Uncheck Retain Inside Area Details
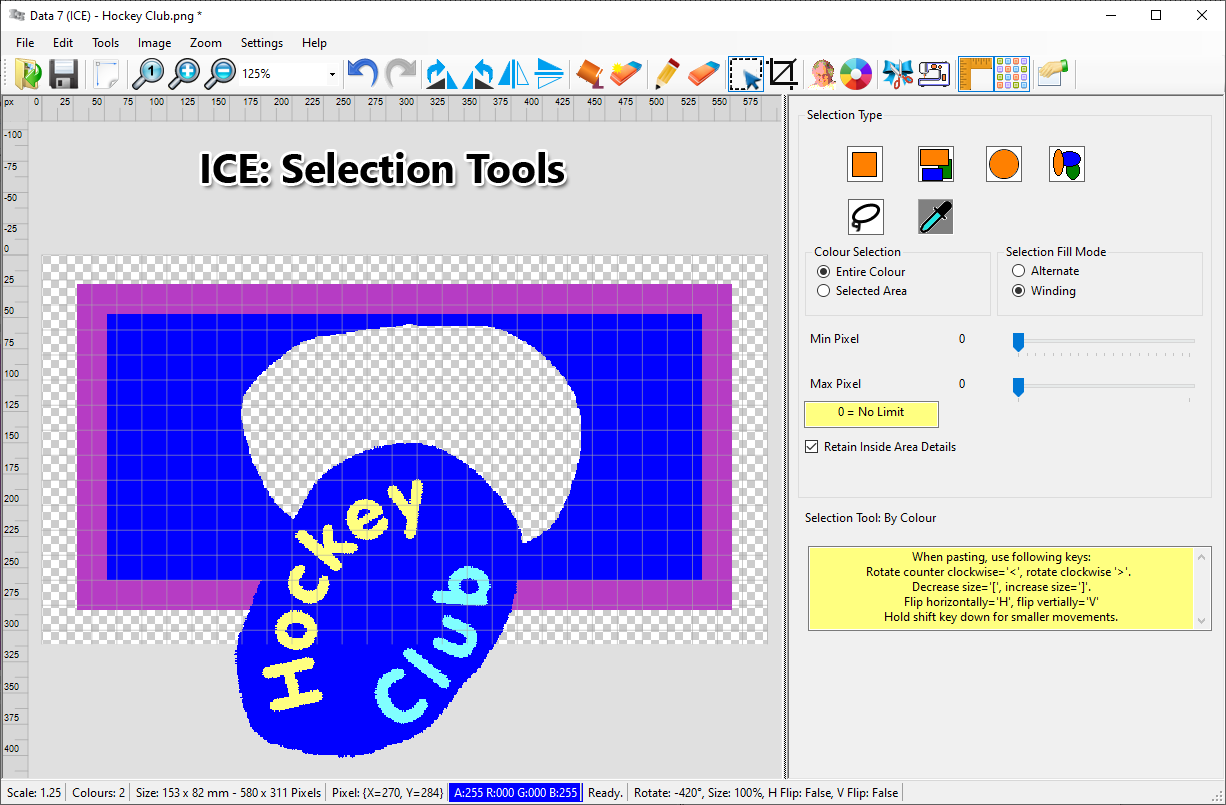 [812, 447]
